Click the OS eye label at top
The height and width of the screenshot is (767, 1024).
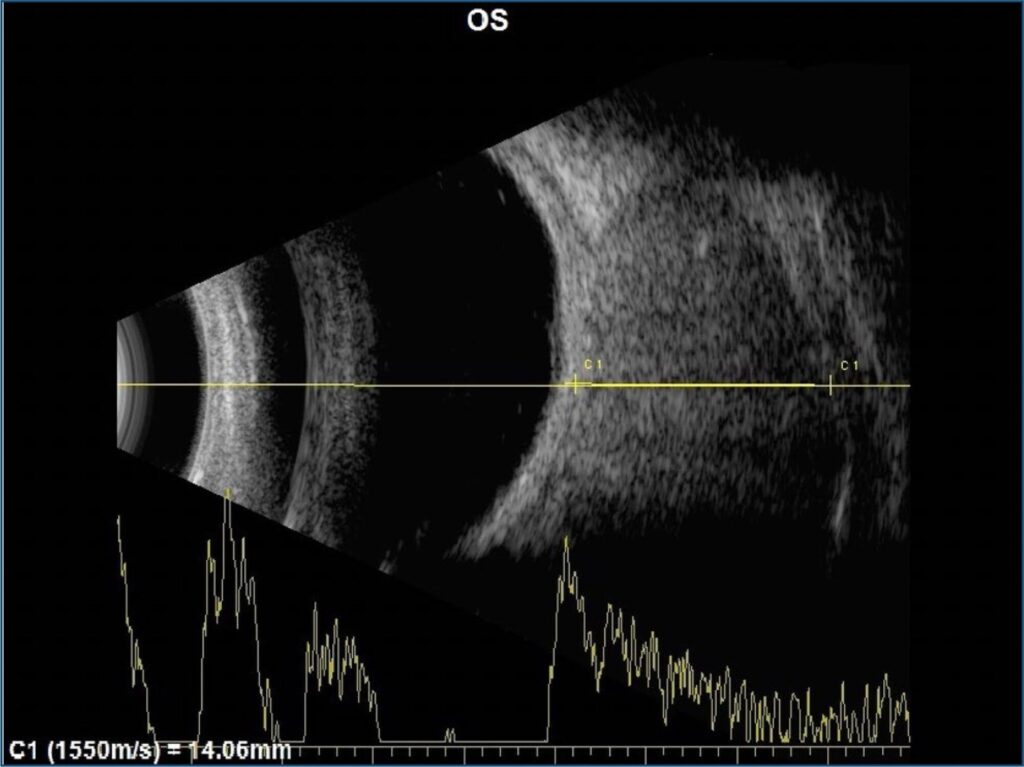[487, 20]
